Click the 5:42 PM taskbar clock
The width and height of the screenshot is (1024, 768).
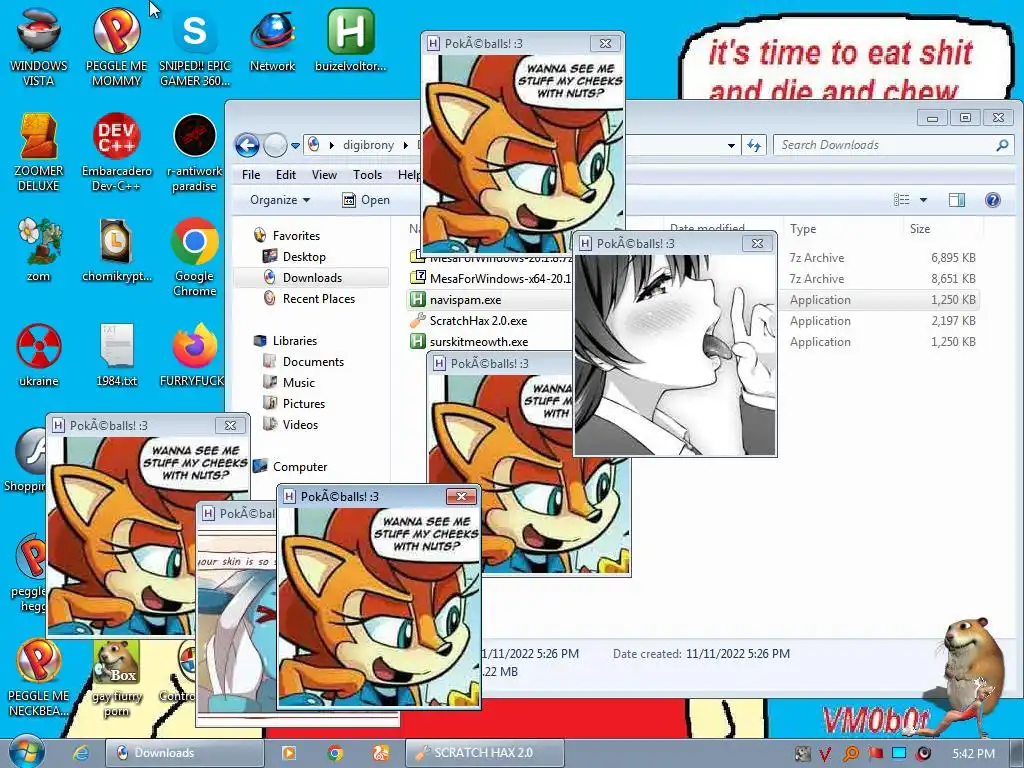tap(973, 754)
